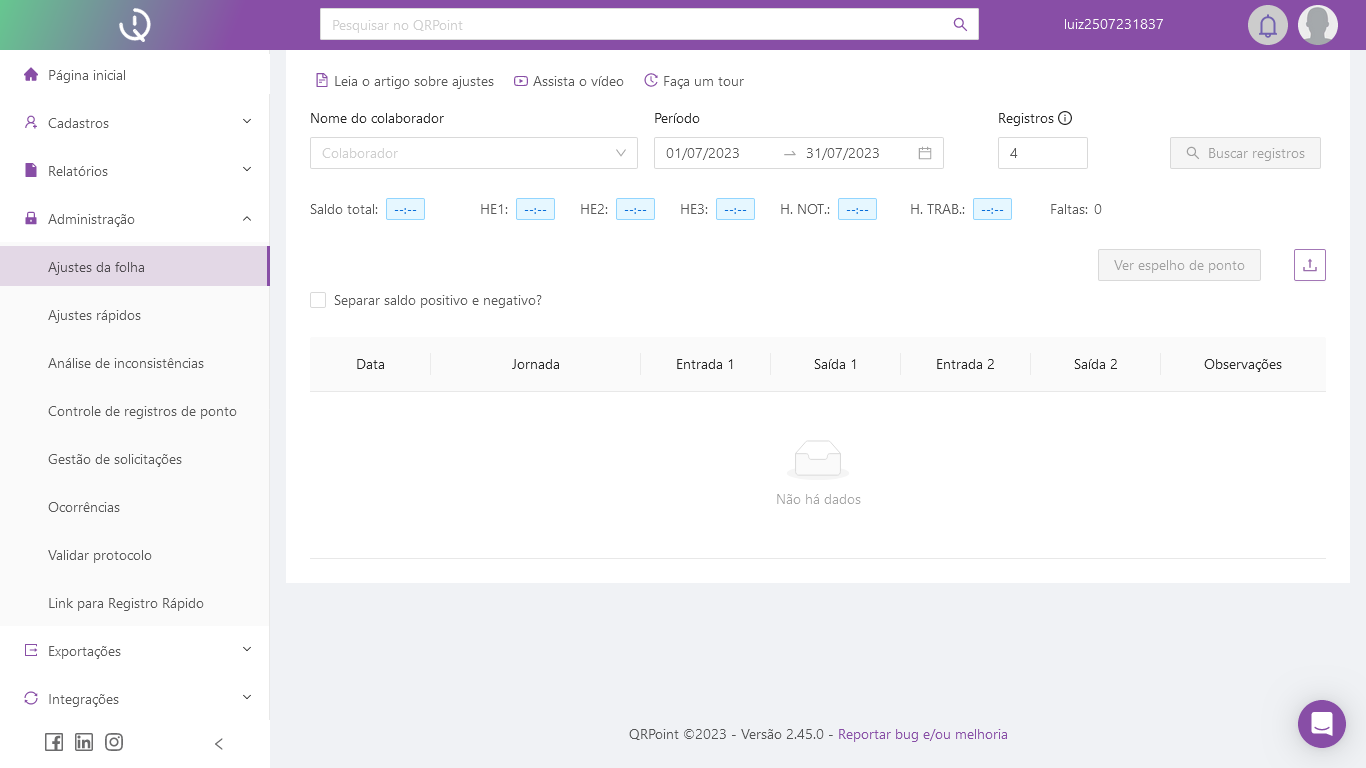
Task: Open the Instagram social icon
Action: point(114,742)
